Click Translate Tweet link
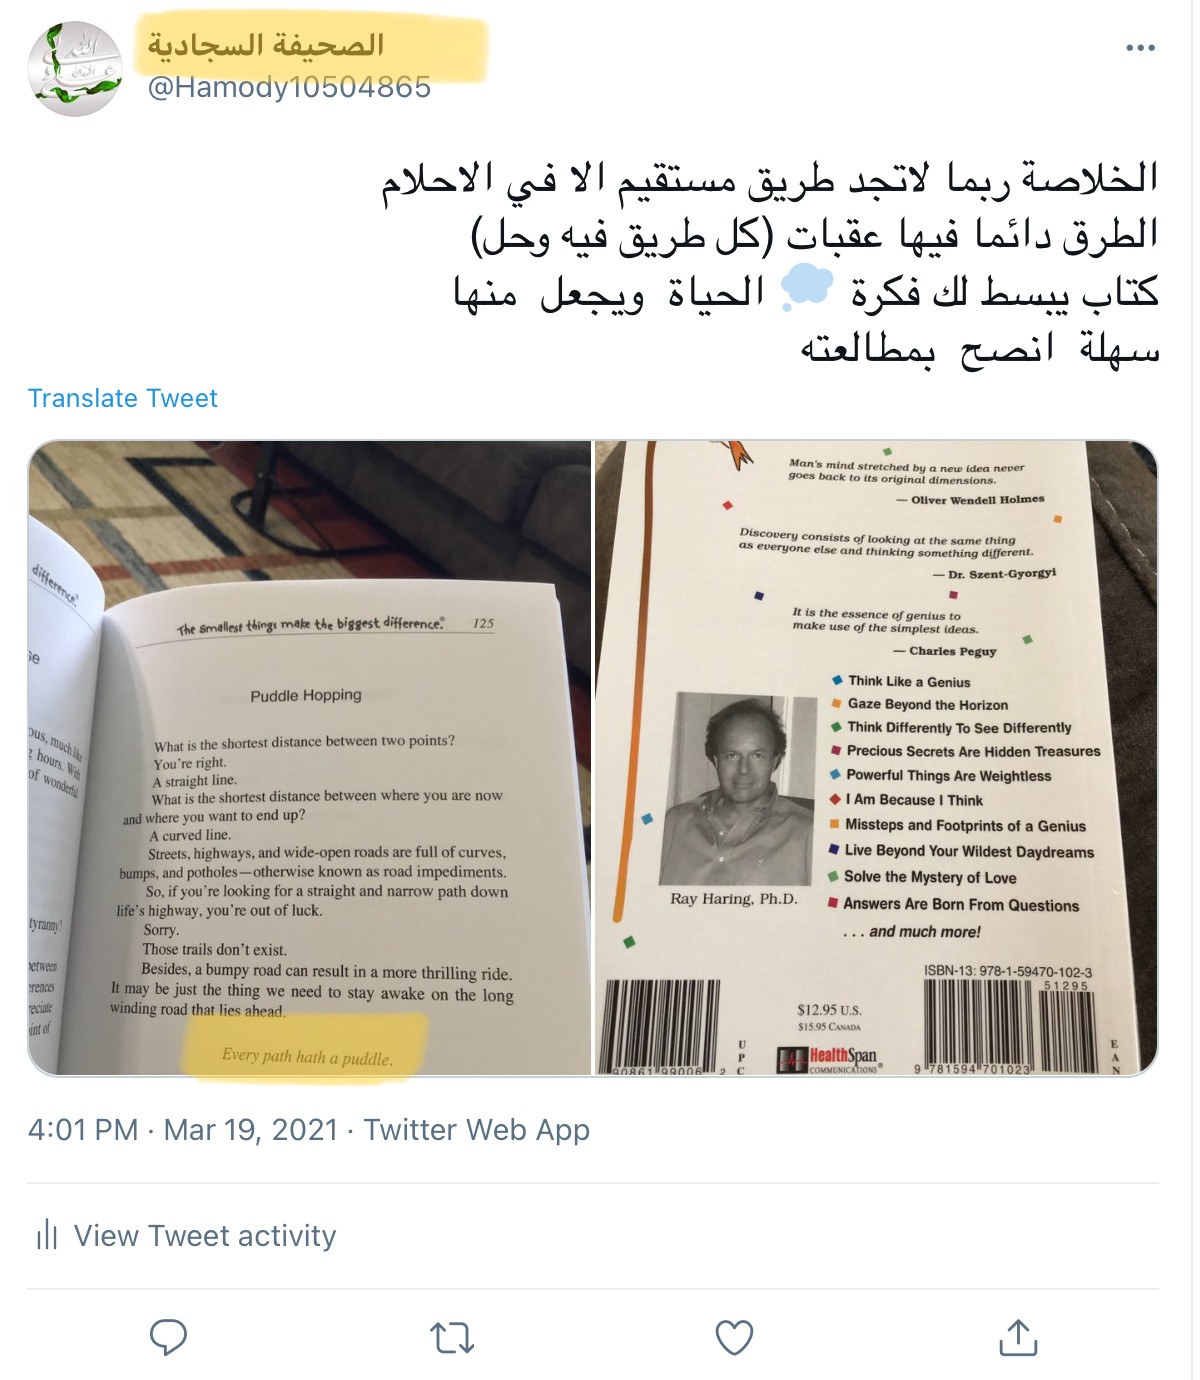The height and width of the screenshot is (1380, 1200). point(122,398)
